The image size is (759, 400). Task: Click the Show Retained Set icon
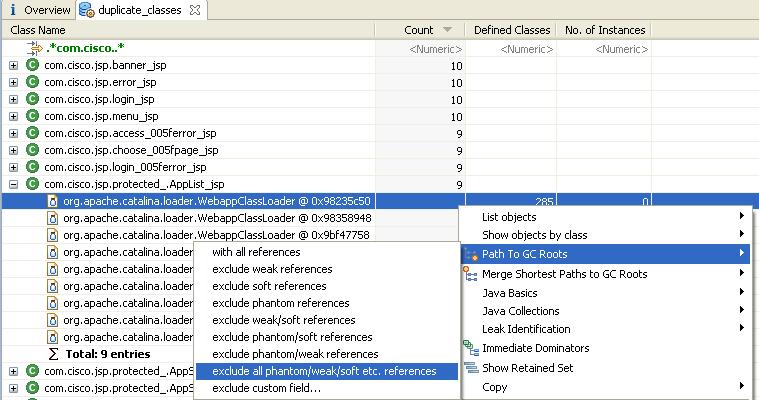[x=470, y=368]
